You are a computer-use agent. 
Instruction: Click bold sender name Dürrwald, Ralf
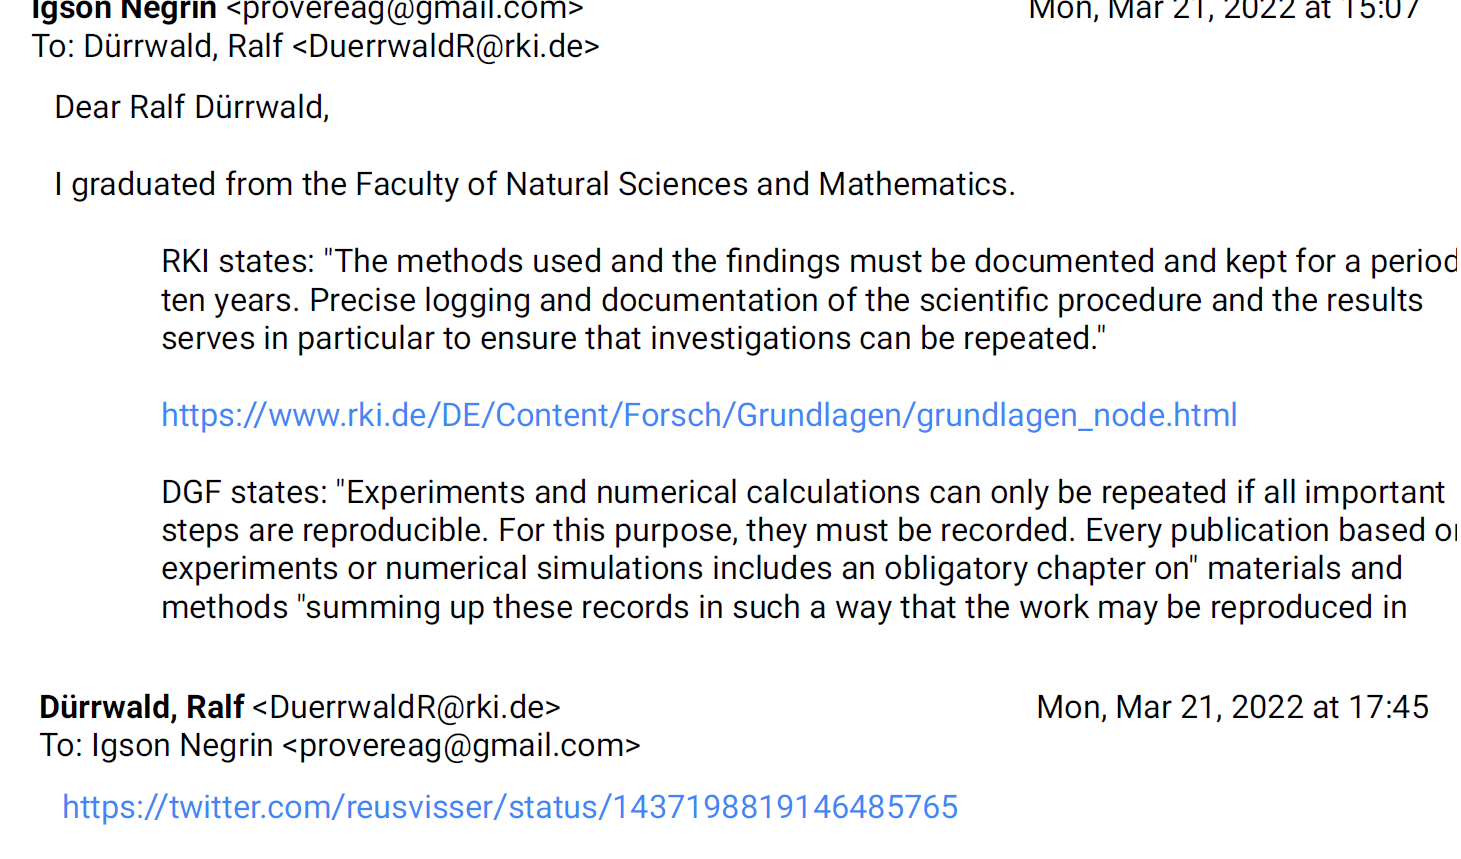point(142,707)
